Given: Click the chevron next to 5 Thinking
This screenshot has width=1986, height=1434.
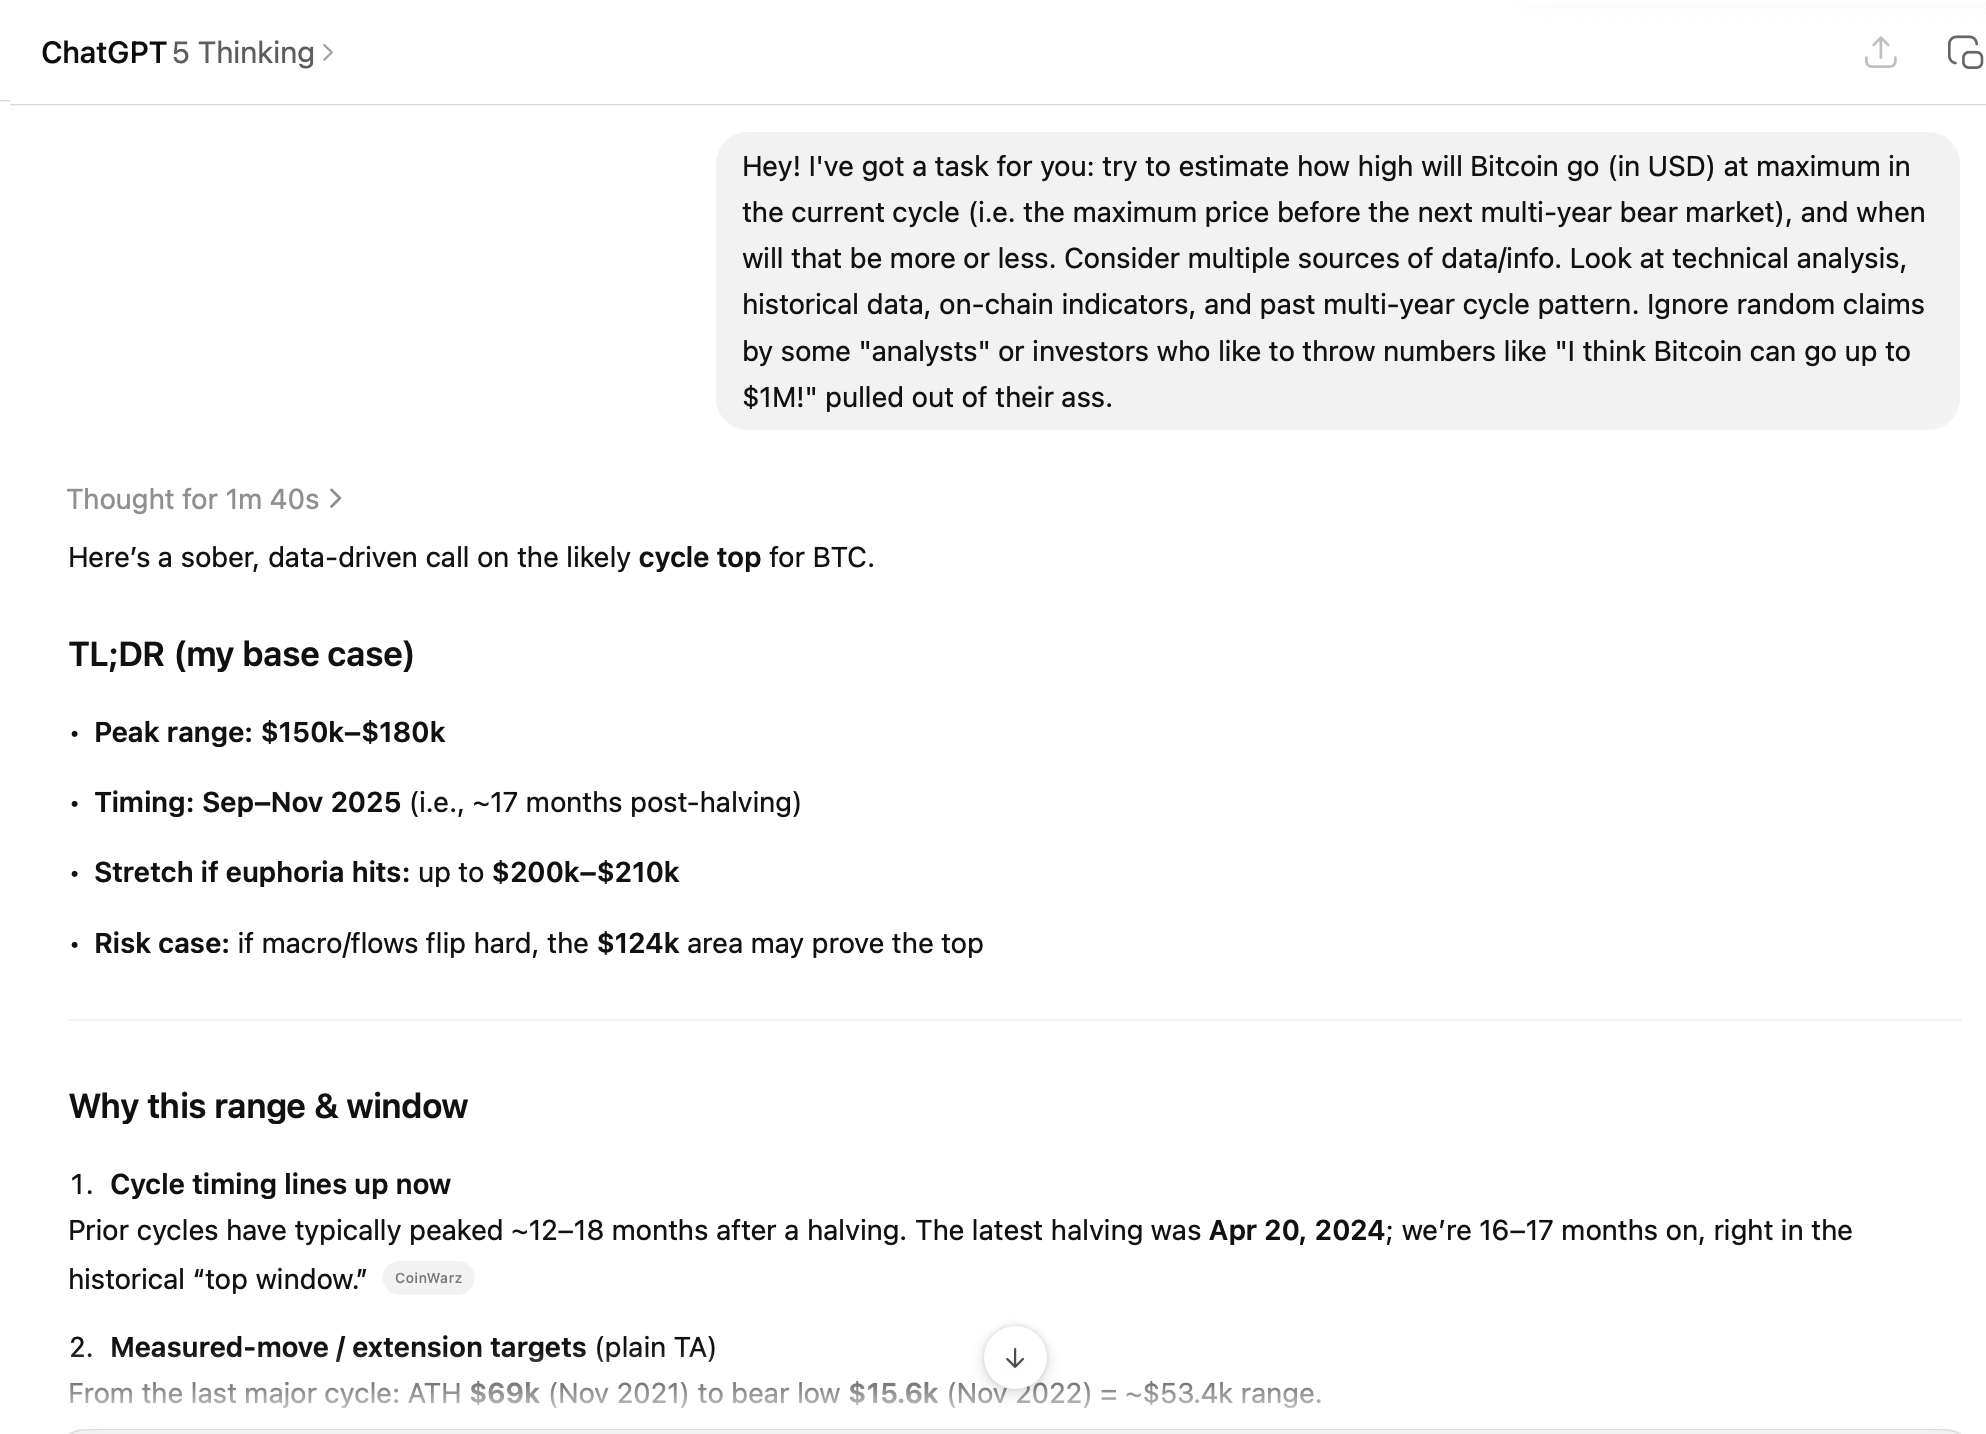Looking at the screenshot, I should click(x=328, y=53).
